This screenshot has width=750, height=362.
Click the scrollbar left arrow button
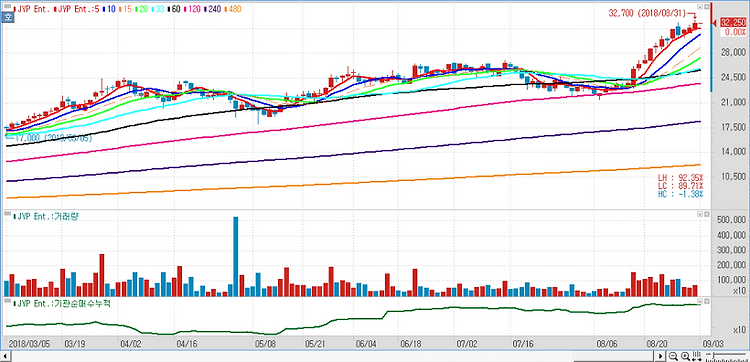click(x=5, y=356)
